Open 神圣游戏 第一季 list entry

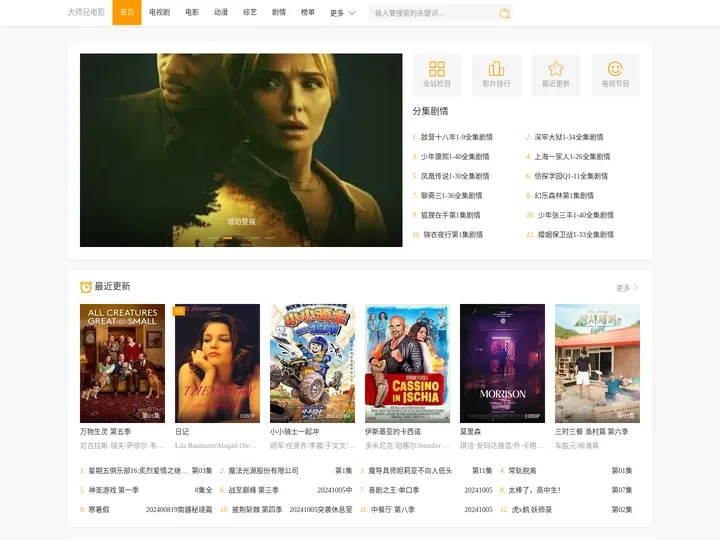146,490
